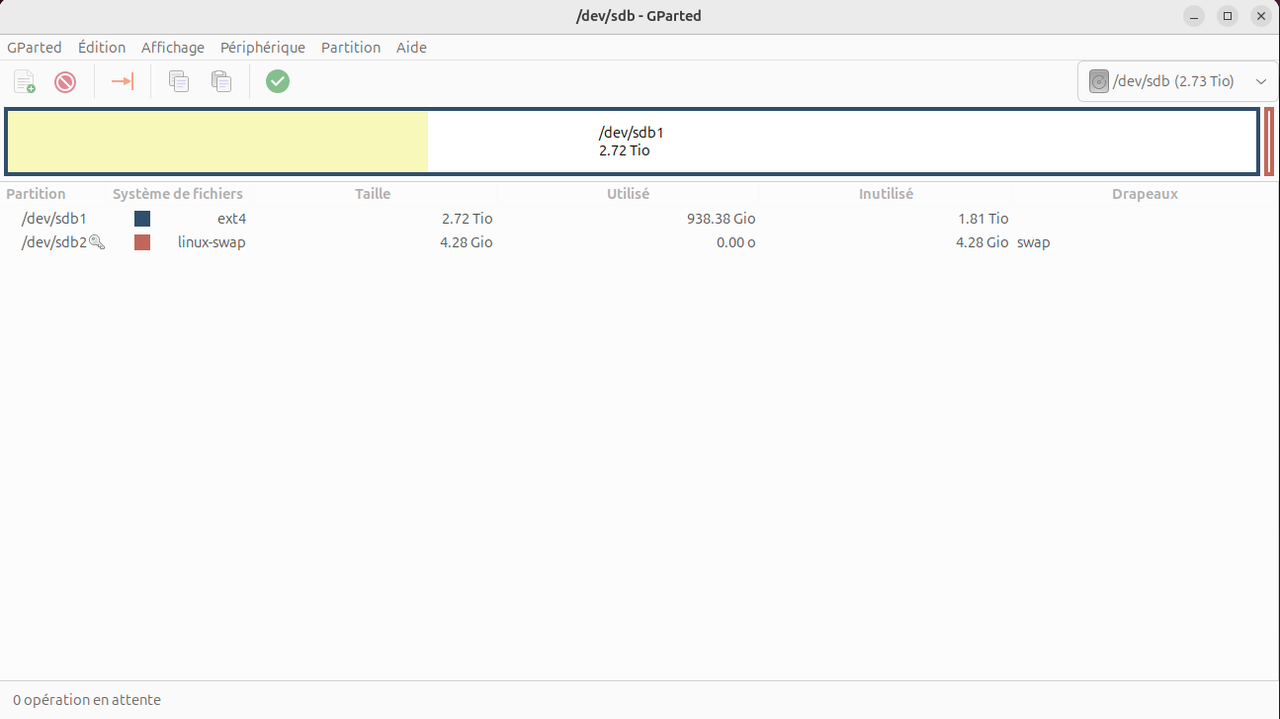
Task: Close the GParted window
Action: [x=1262, y=16]
